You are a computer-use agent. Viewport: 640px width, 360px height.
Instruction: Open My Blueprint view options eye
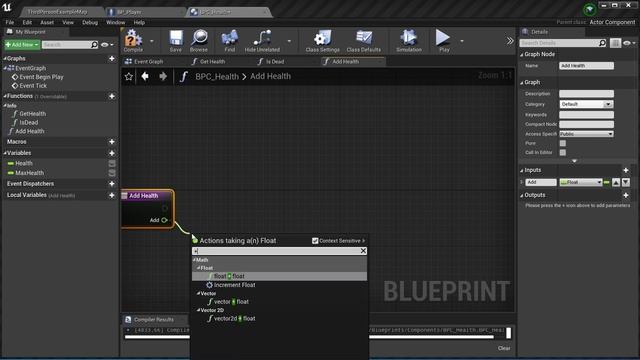107,44
